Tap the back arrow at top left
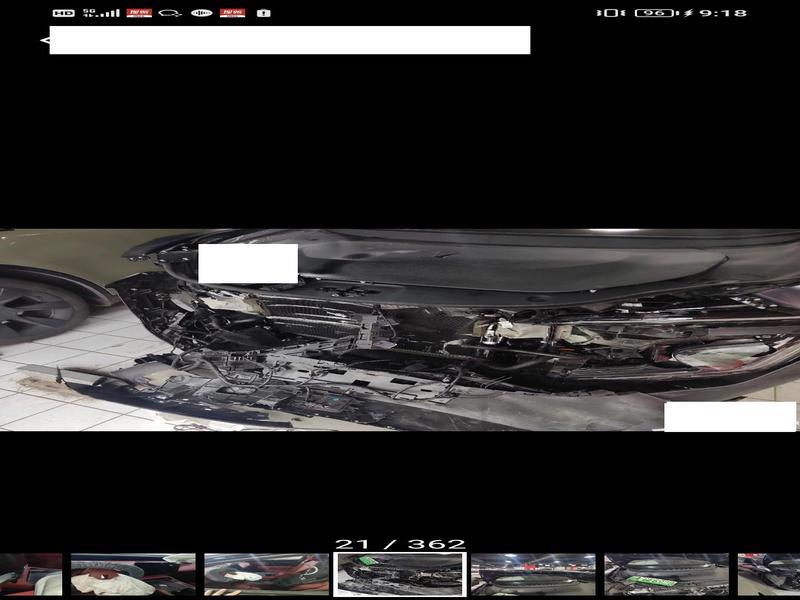Image resolution: width=800 pixels, height=600 pixels. tap(44, 40)
